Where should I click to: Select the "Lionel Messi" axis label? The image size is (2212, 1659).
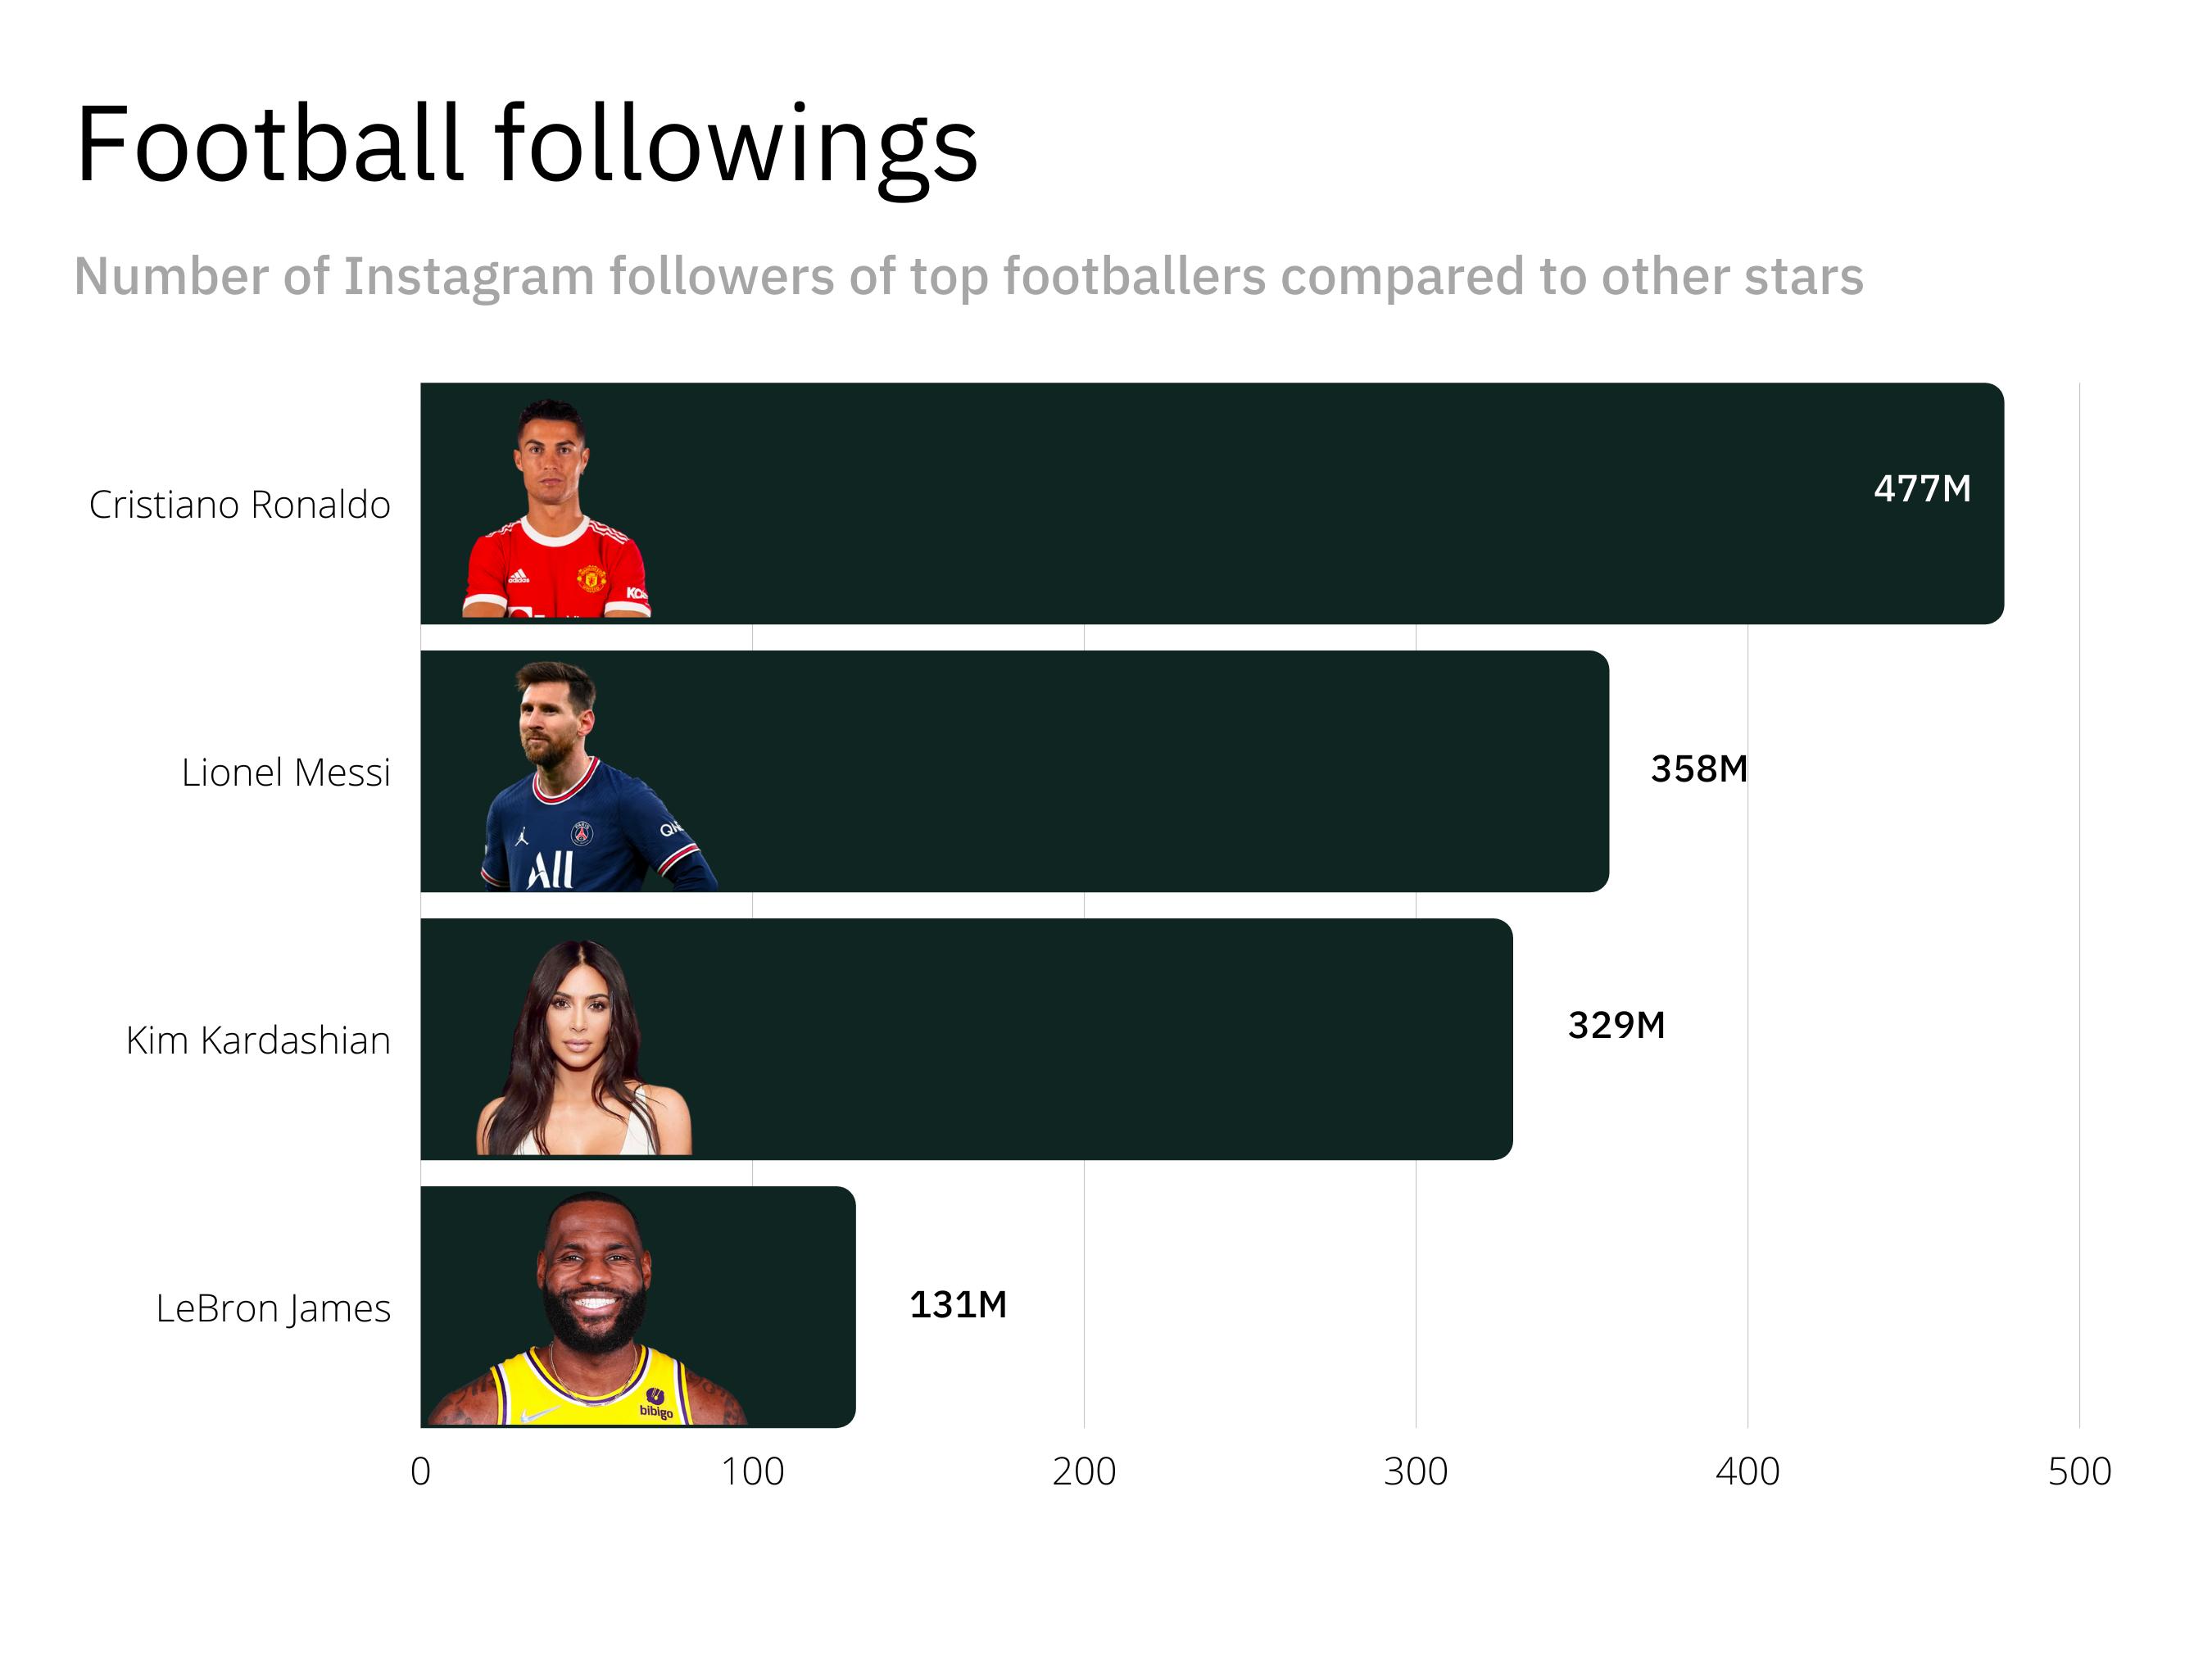click(286, 773)
